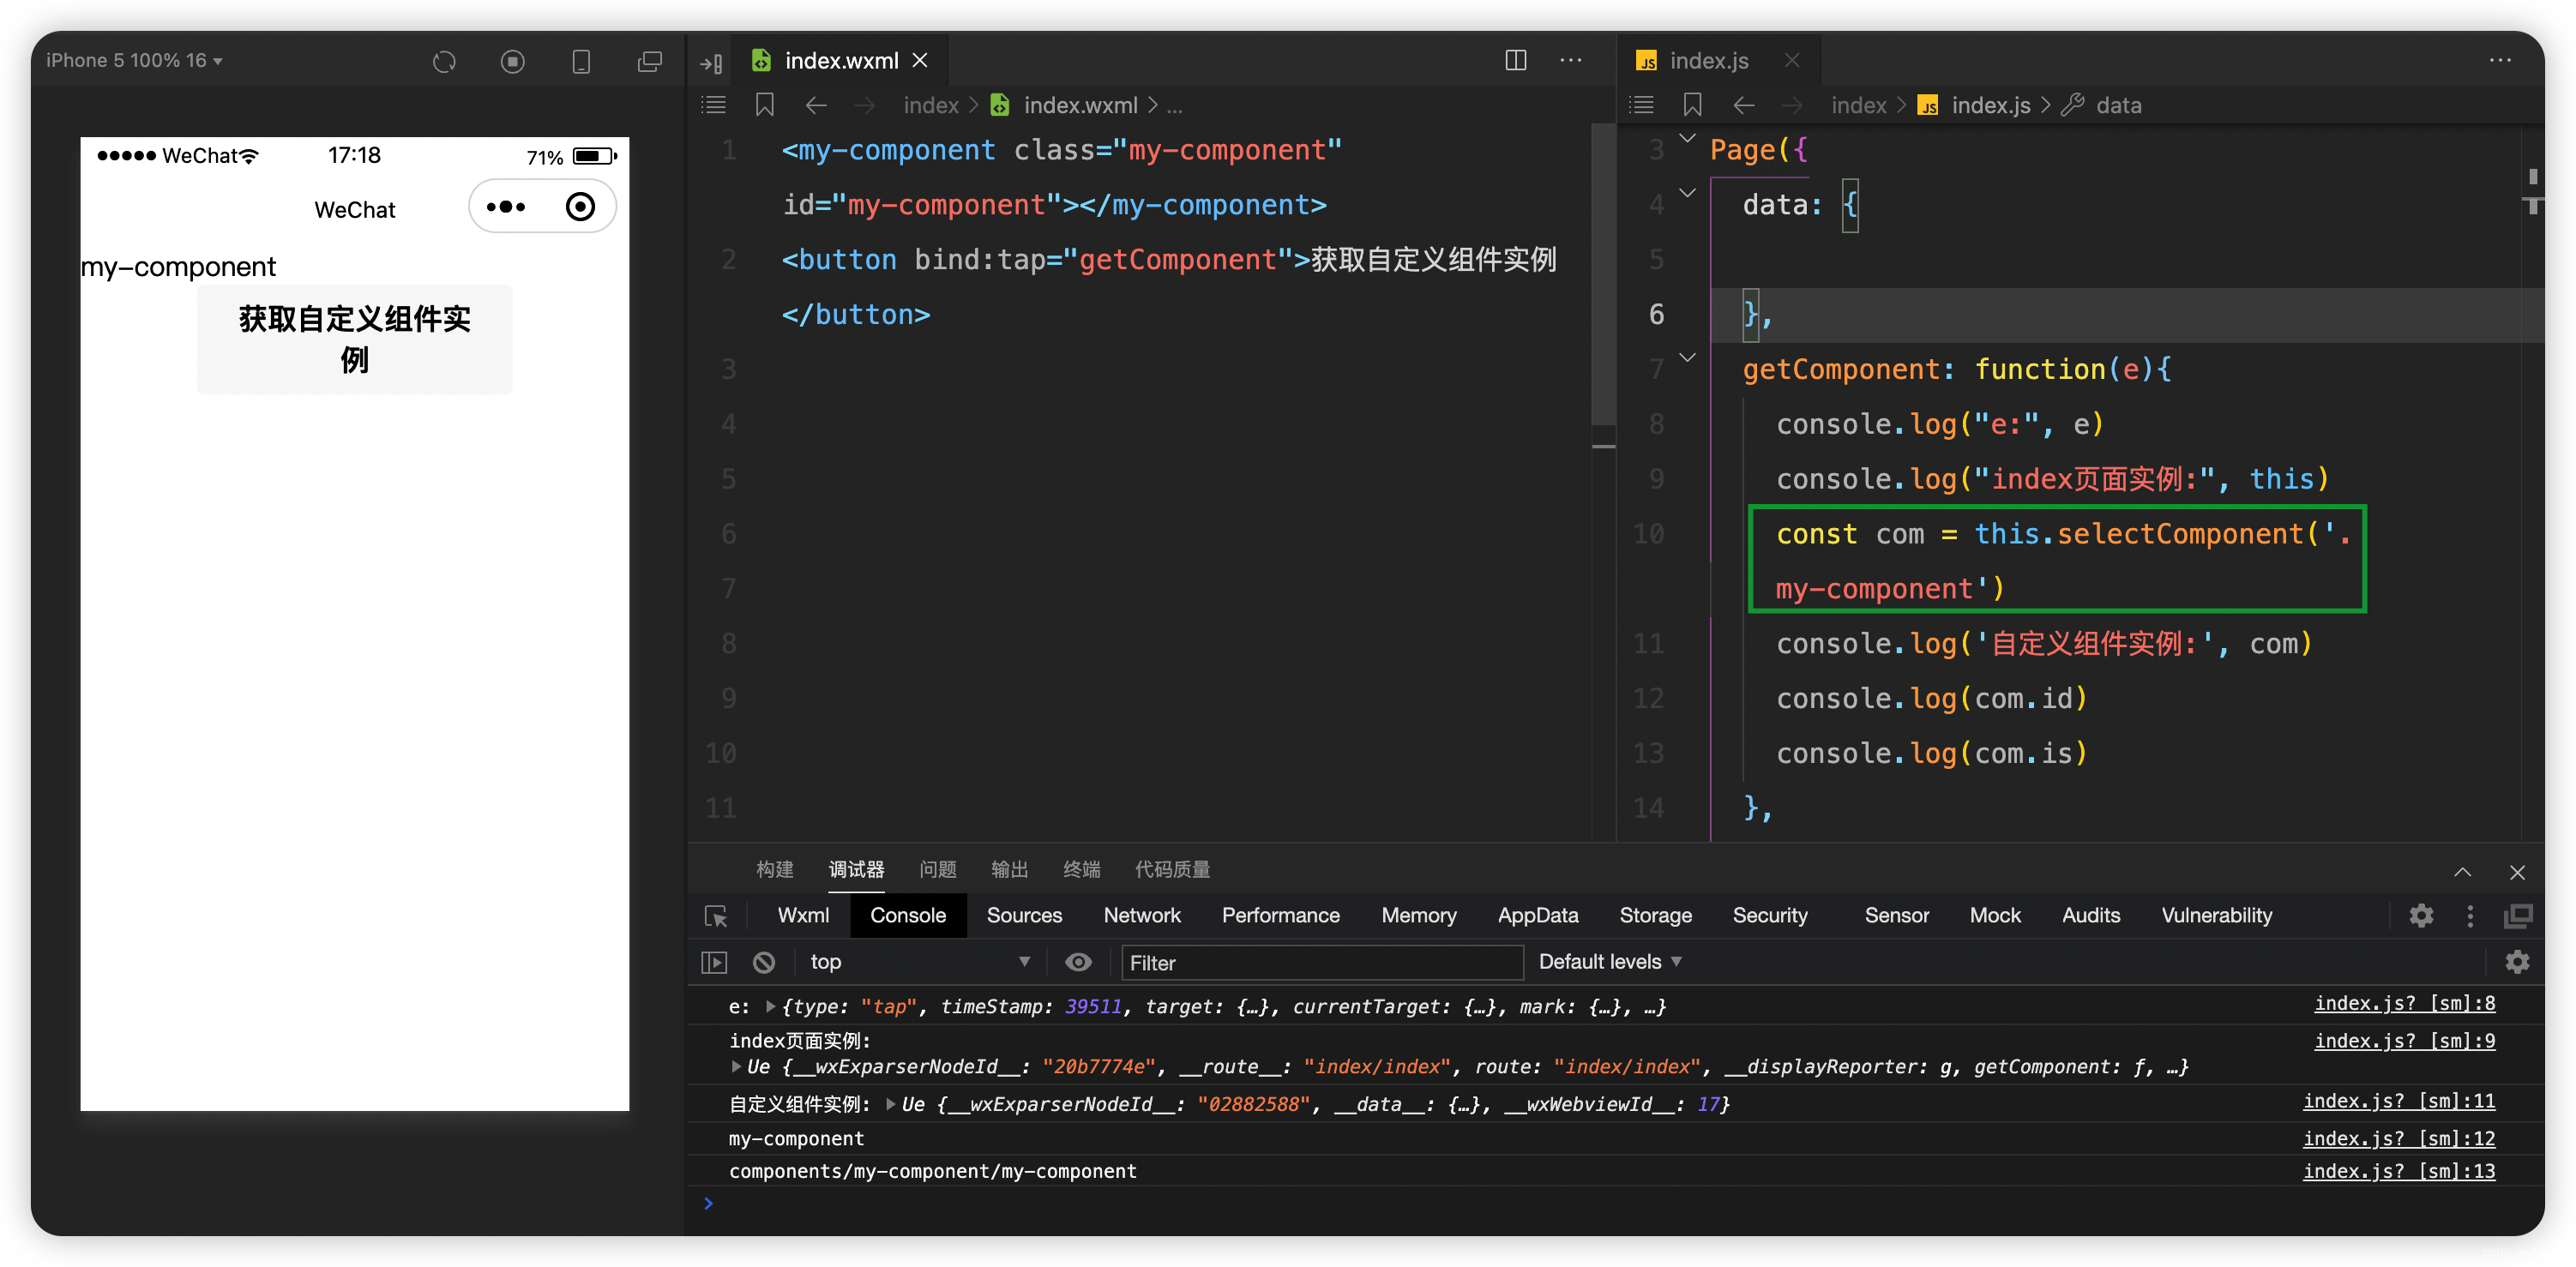
Task: Expand the 'e:' tap event object
Action: click(x=770, y=1006)
